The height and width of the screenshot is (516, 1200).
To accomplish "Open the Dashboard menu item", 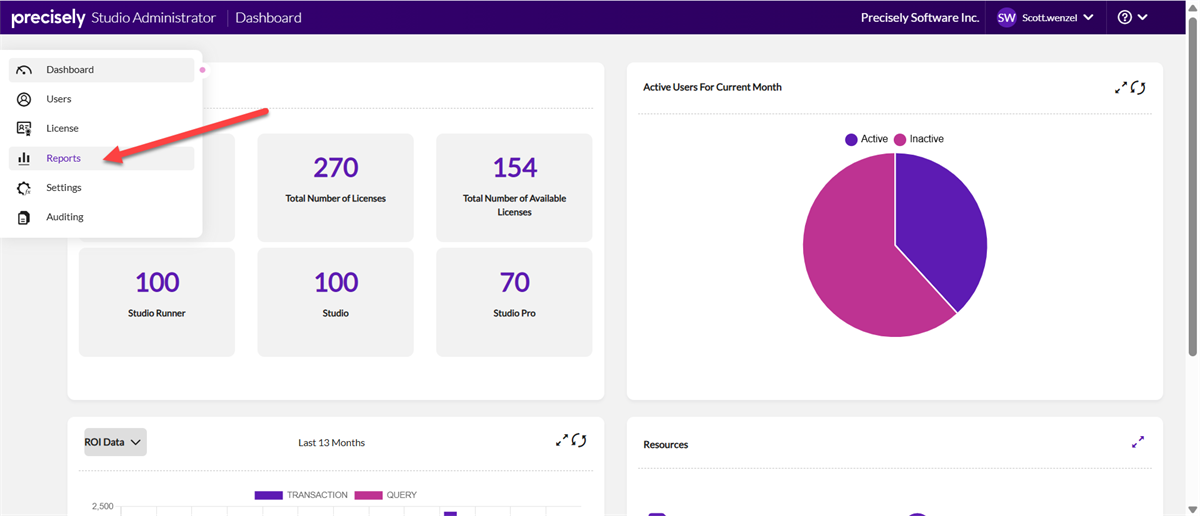I will pyautogui.click(x=101, y=70).
